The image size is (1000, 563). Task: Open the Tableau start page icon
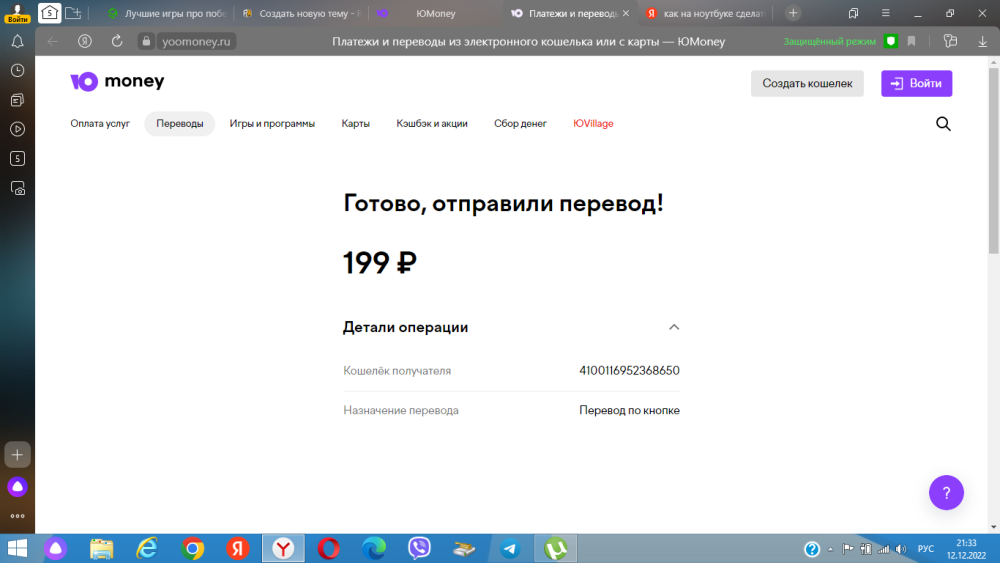pos(49,13)
